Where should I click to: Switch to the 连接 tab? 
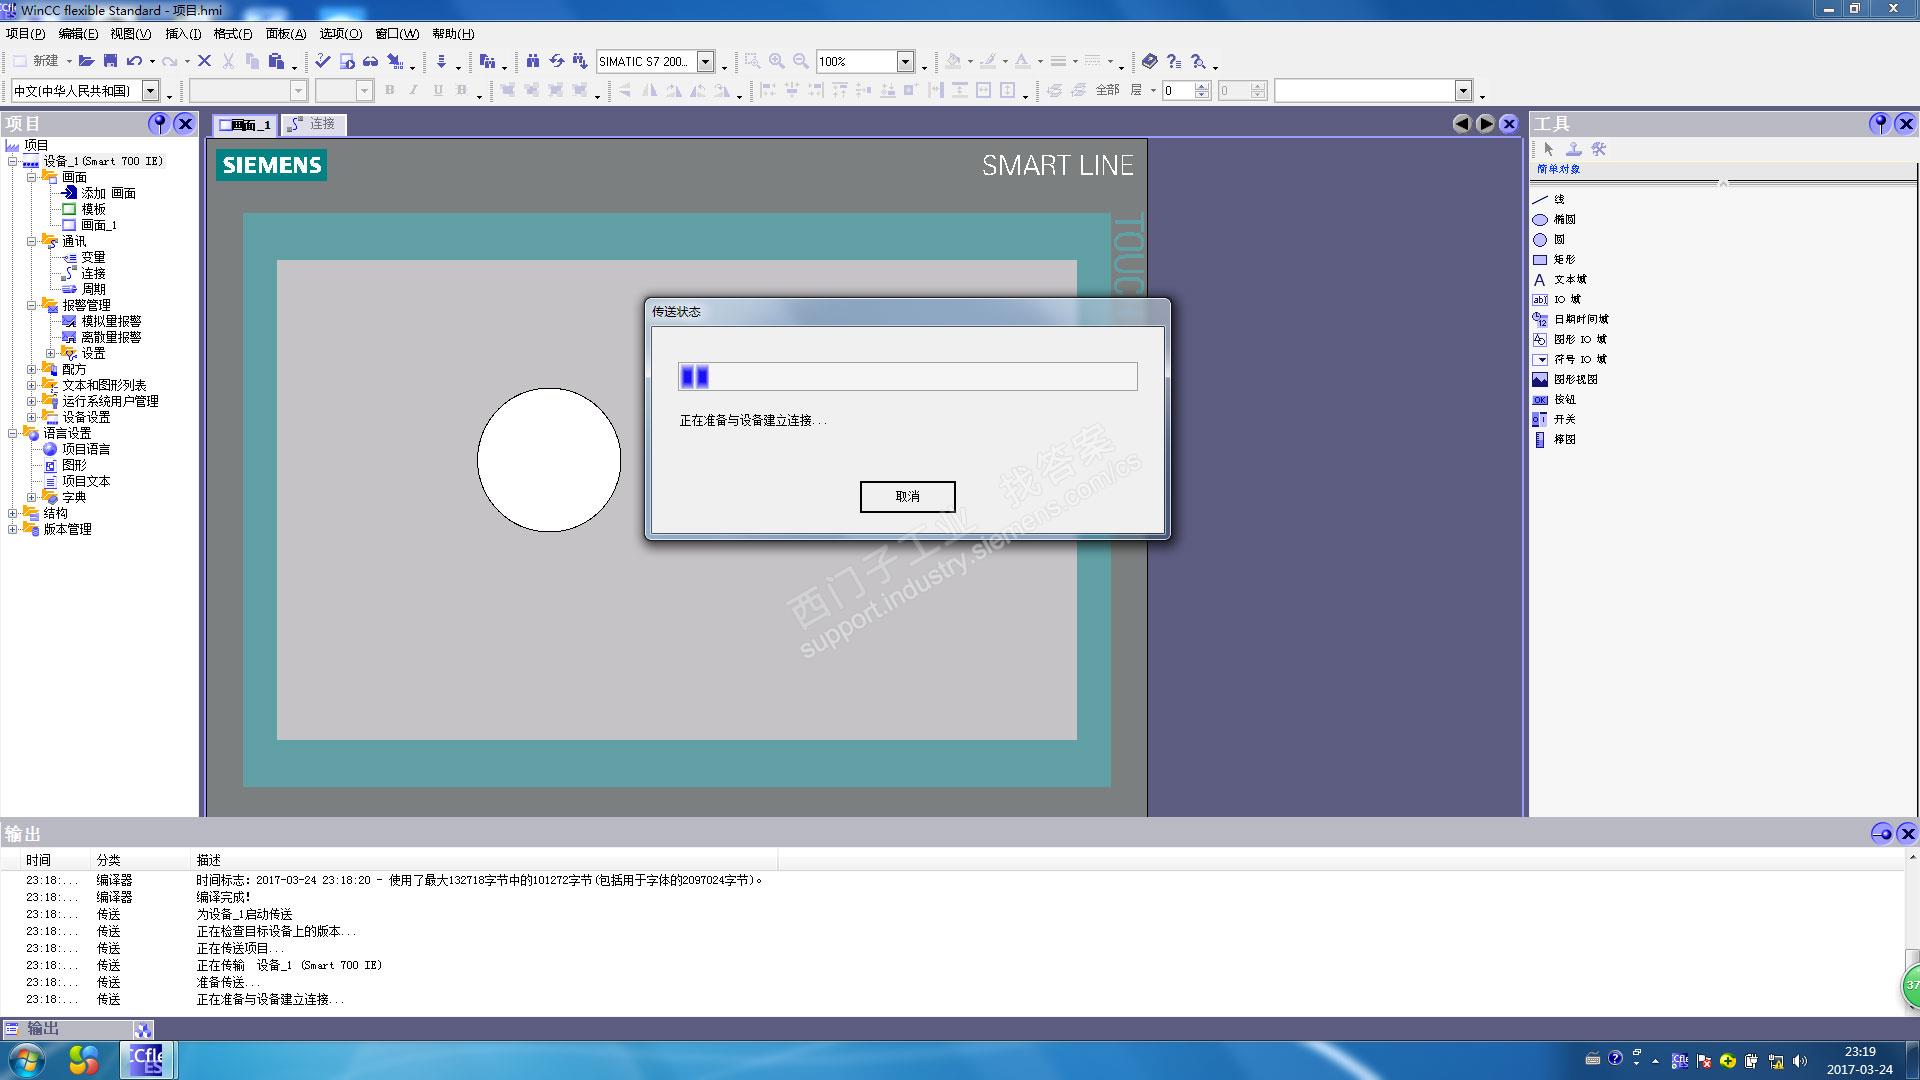[x=313, y=124]
